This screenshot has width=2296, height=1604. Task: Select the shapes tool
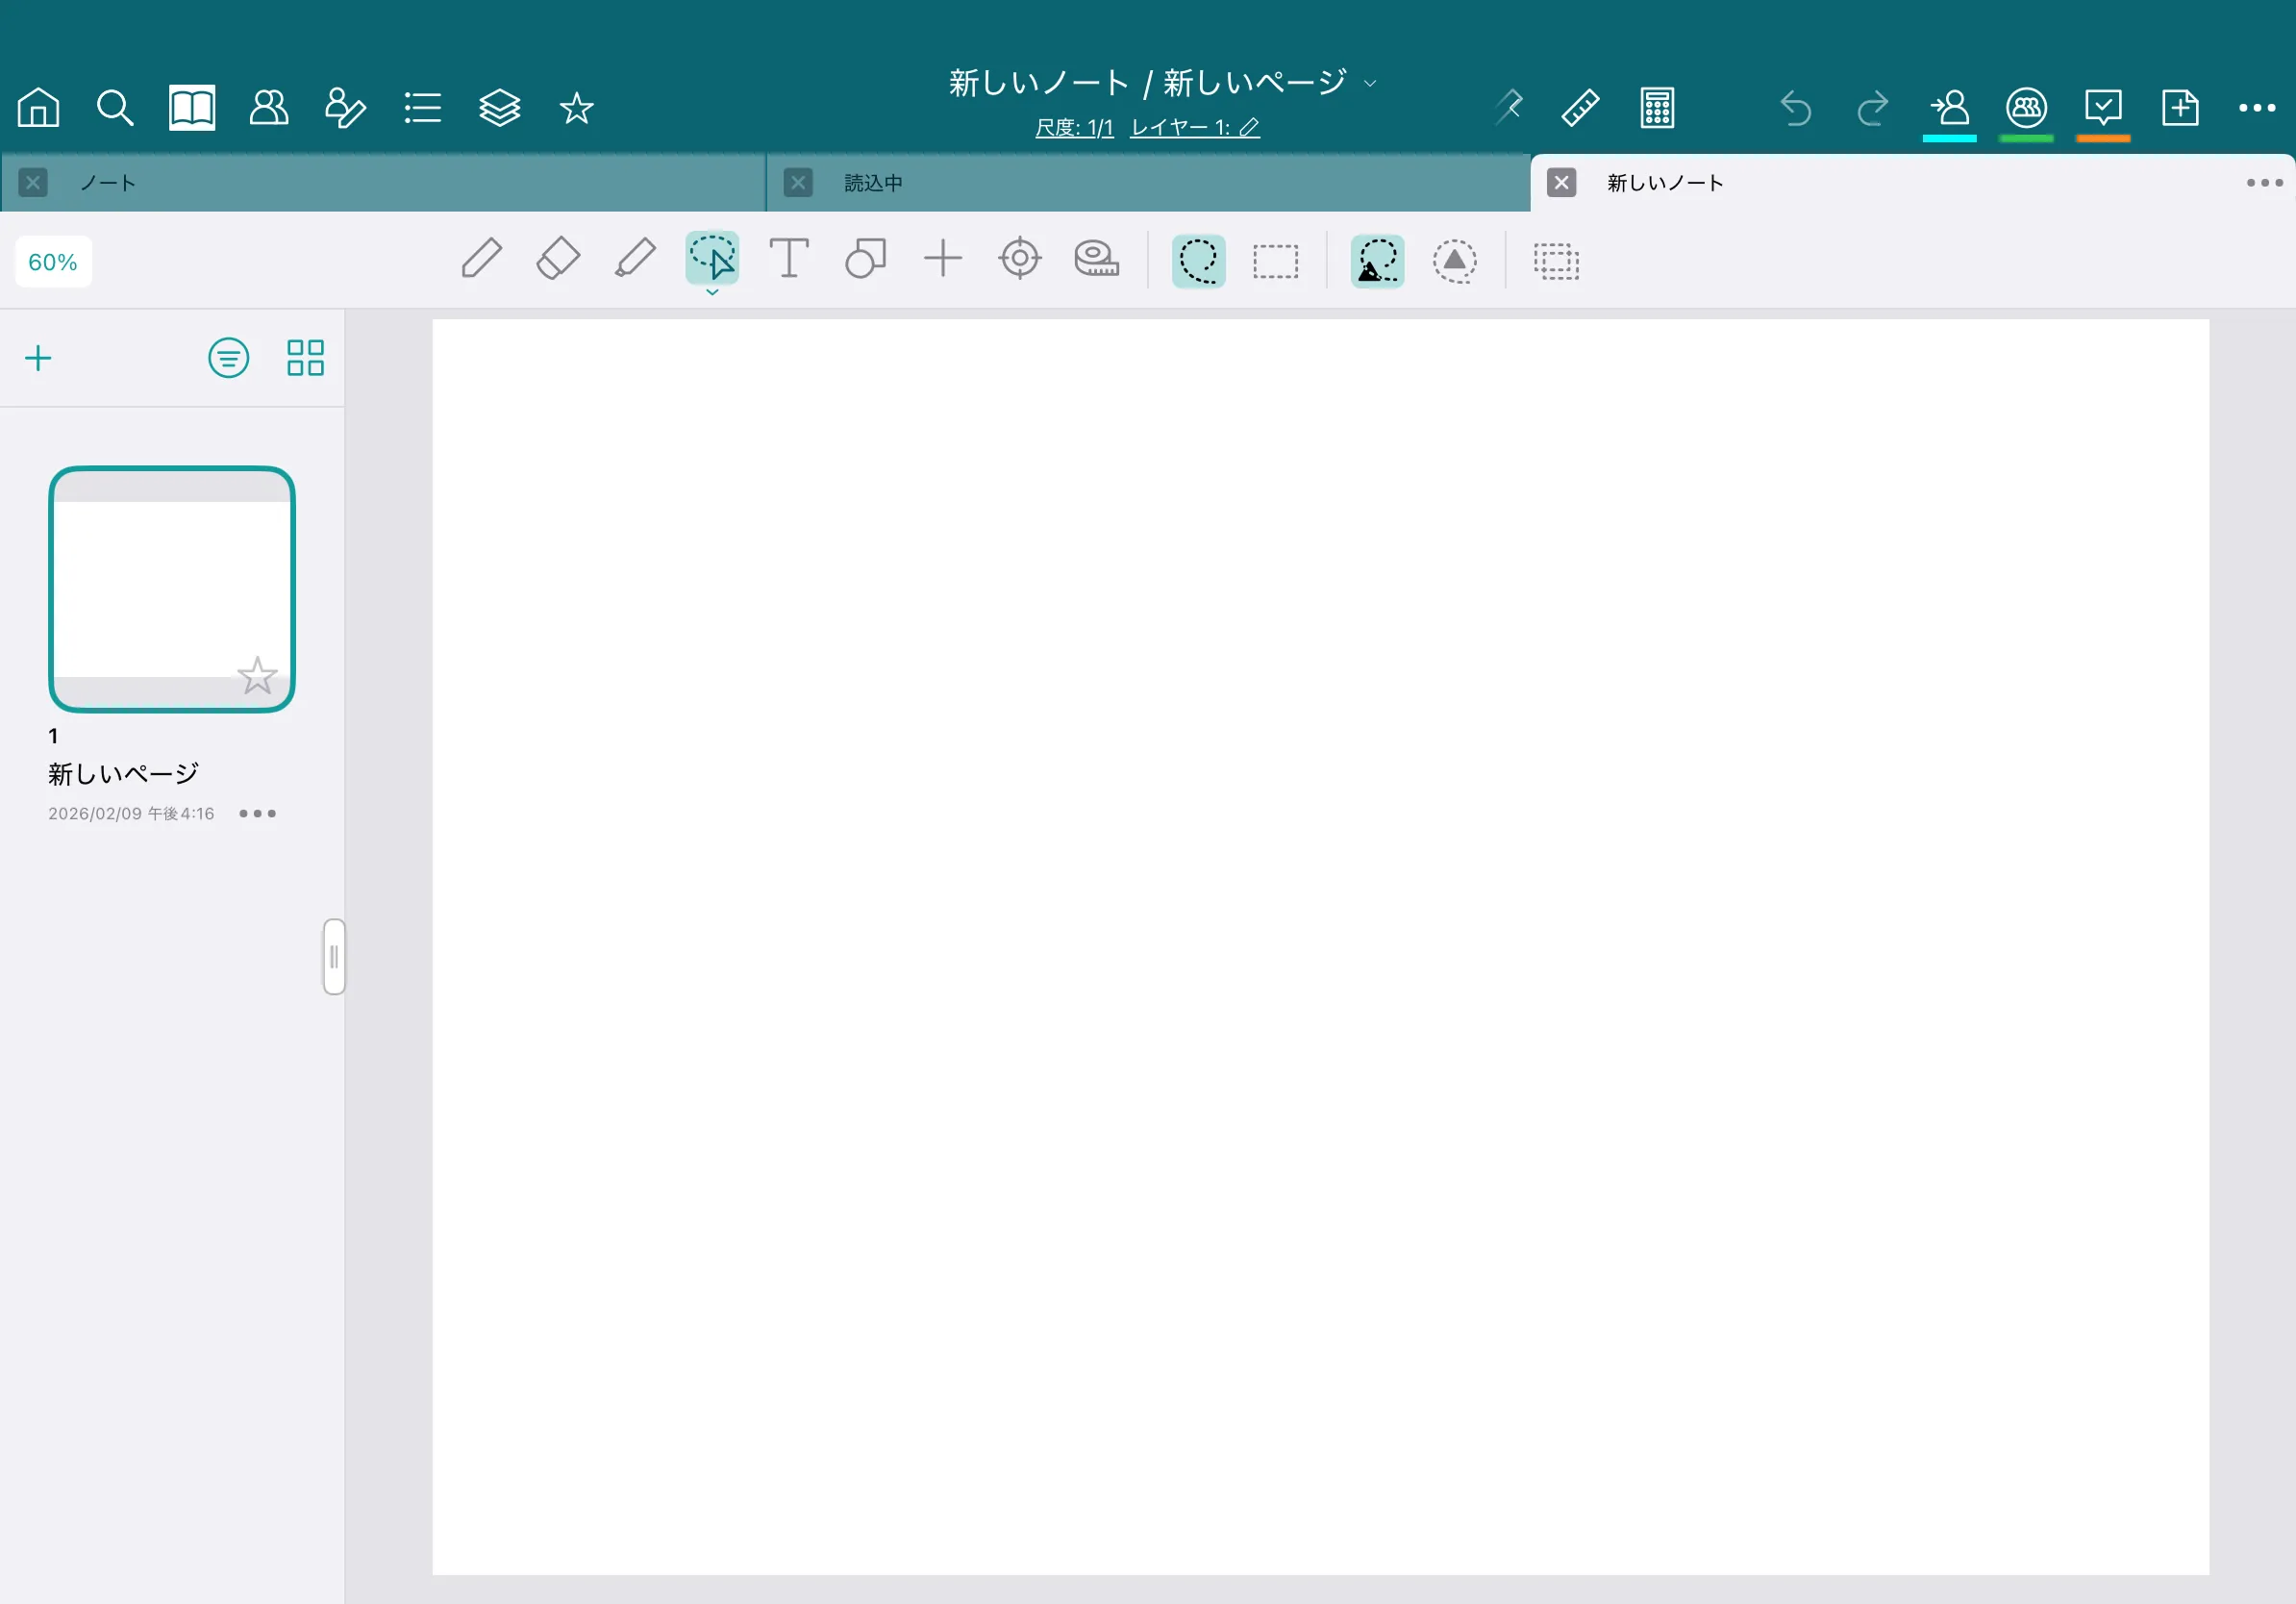[x=866, y=259]
